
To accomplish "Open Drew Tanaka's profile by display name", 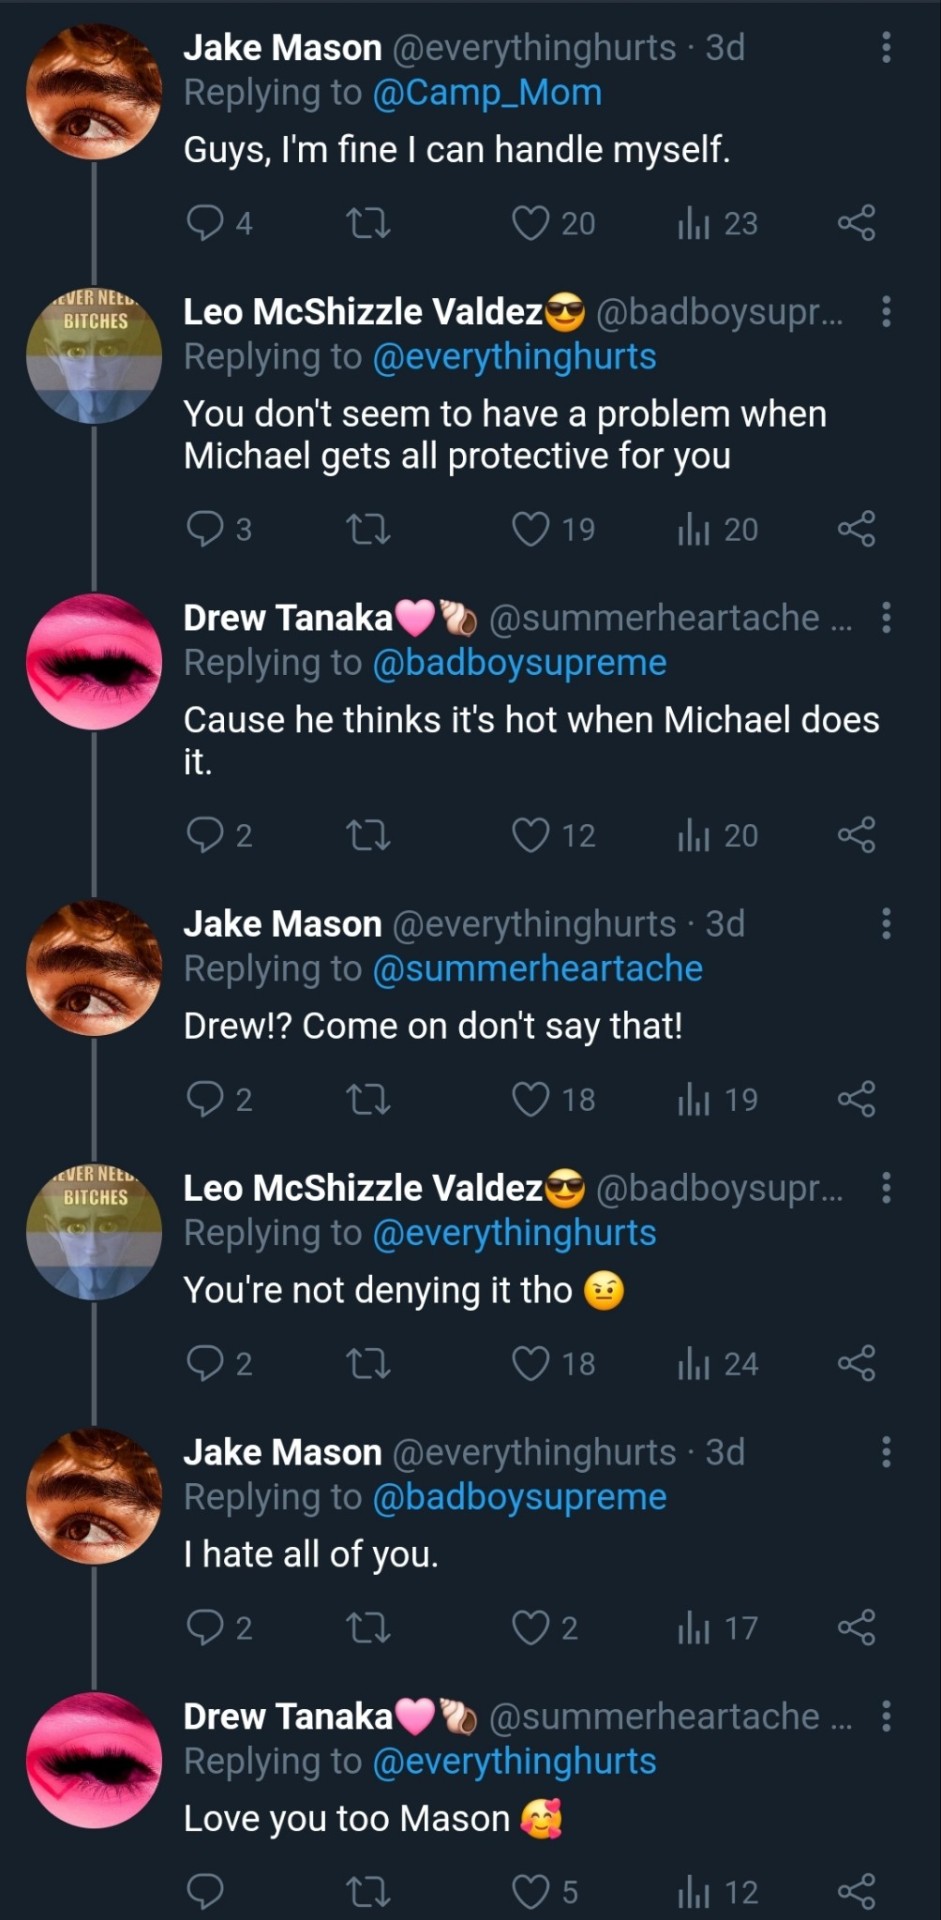I will click(288, 618).
